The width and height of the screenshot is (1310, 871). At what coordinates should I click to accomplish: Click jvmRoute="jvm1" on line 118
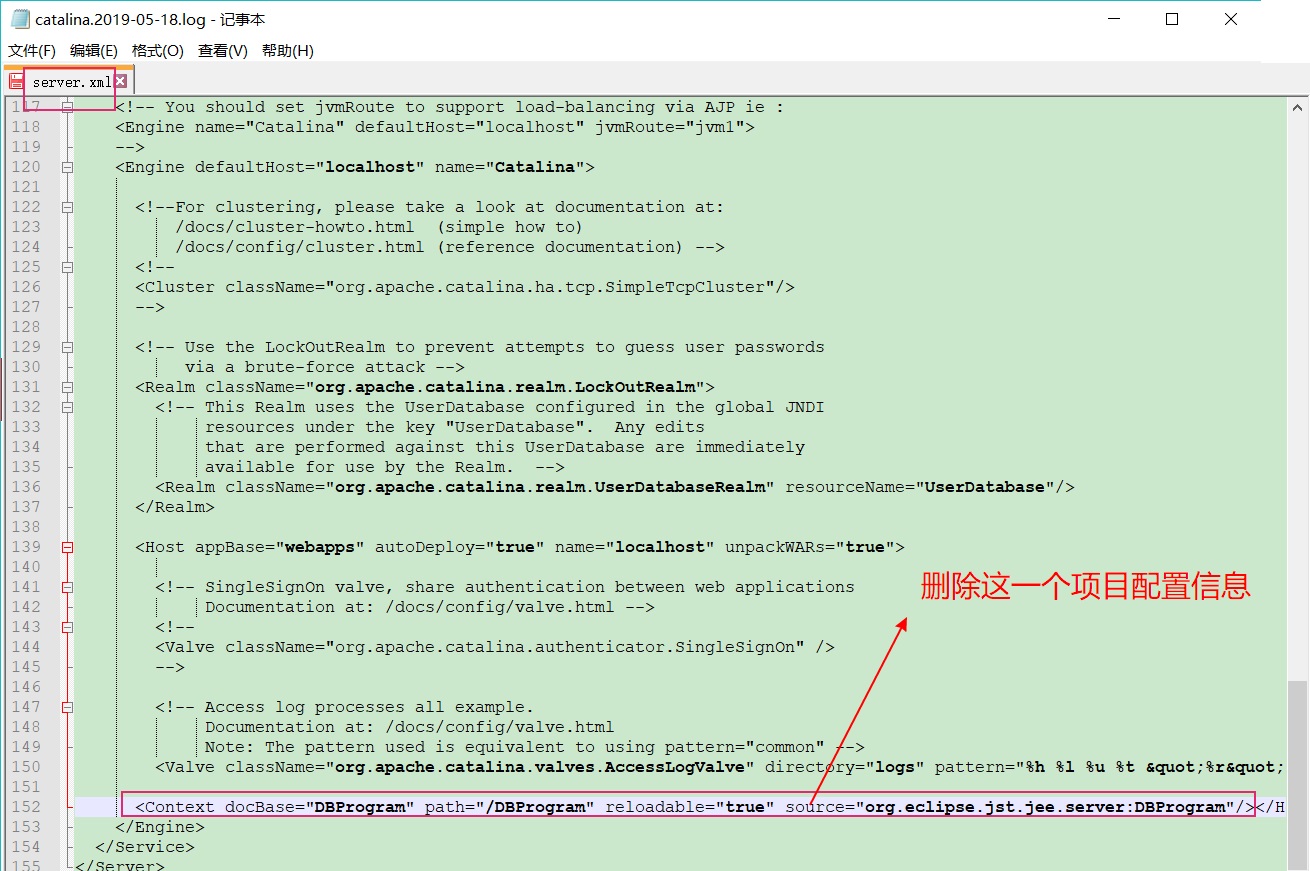[670, 127]
